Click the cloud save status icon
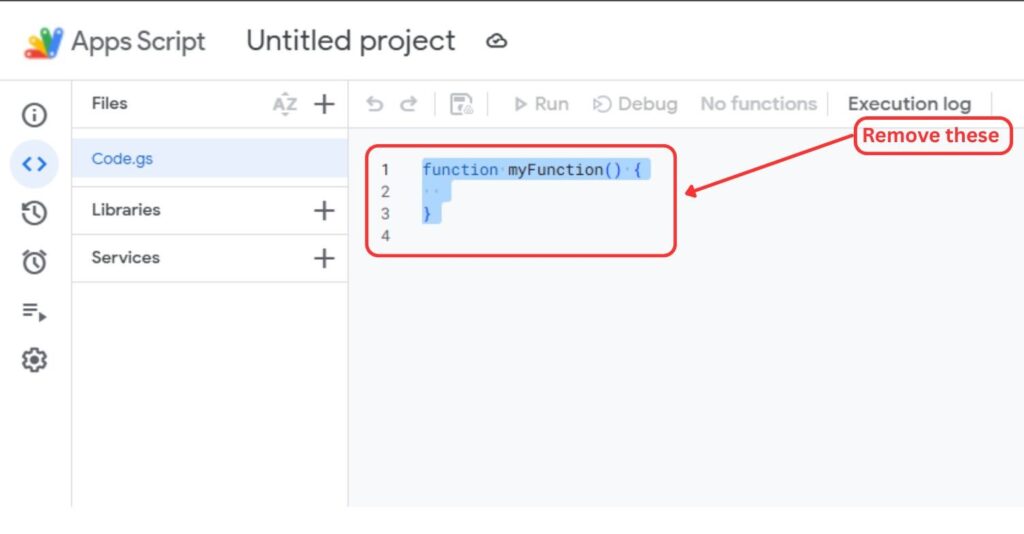Viewport: 1024px width, 534px height. coord(496,41)
